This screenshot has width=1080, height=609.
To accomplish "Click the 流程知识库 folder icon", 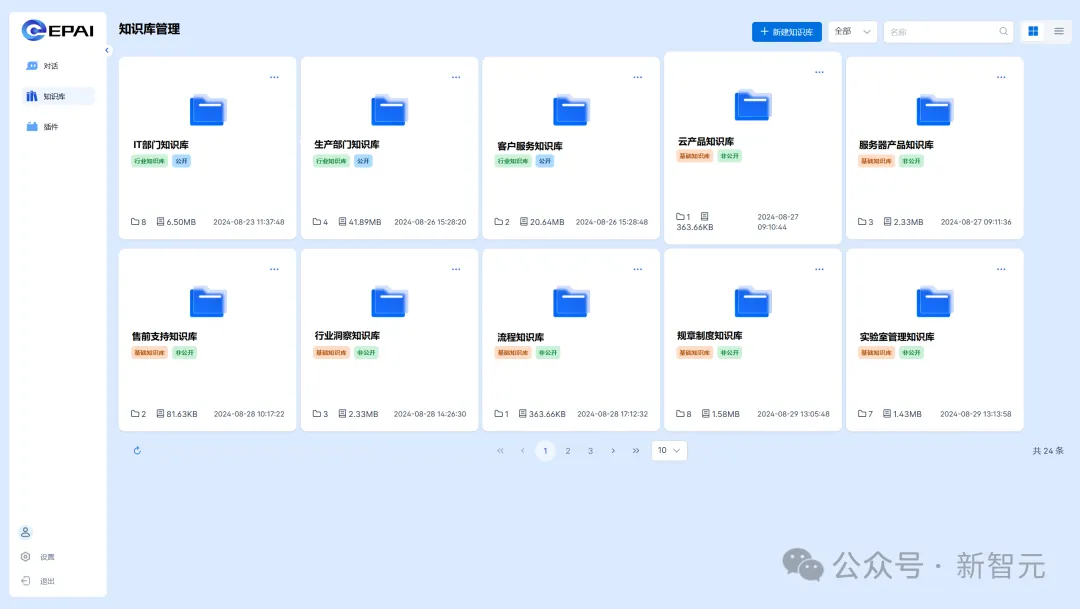I will tap(571, 302).
